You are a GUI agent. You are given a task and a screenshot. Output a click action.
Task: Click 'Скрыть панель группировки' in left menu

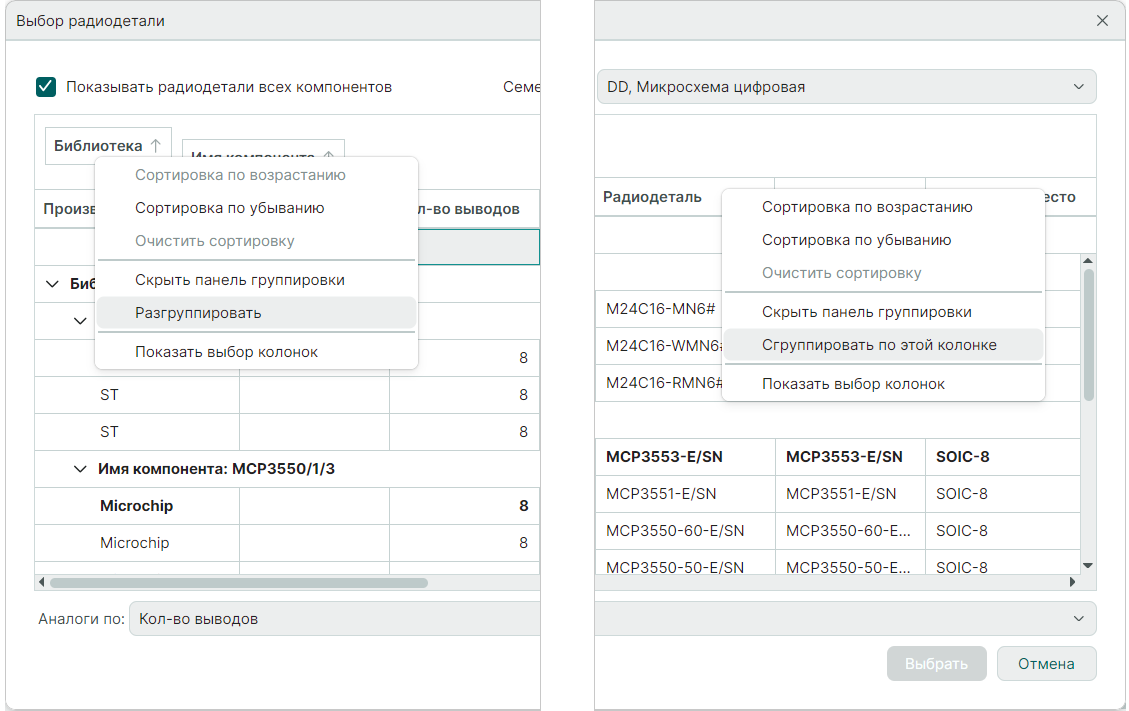(x=240, y=280)
